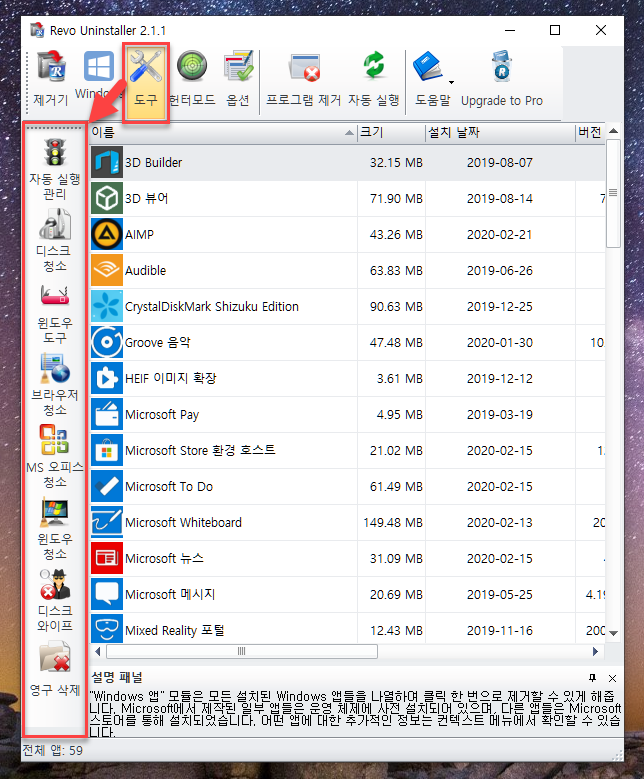Close the 설명 패널 description panel
The height and width of the screenshot is (779, 644).
(613, 678)
